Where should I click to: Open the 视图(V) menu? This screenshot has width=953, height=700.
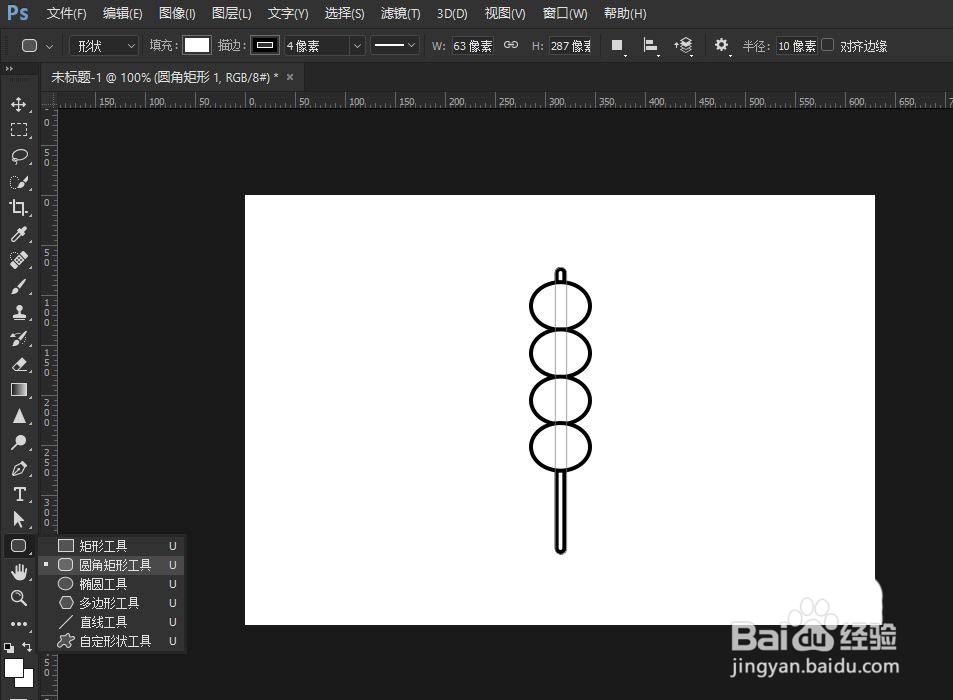point(505,13)
